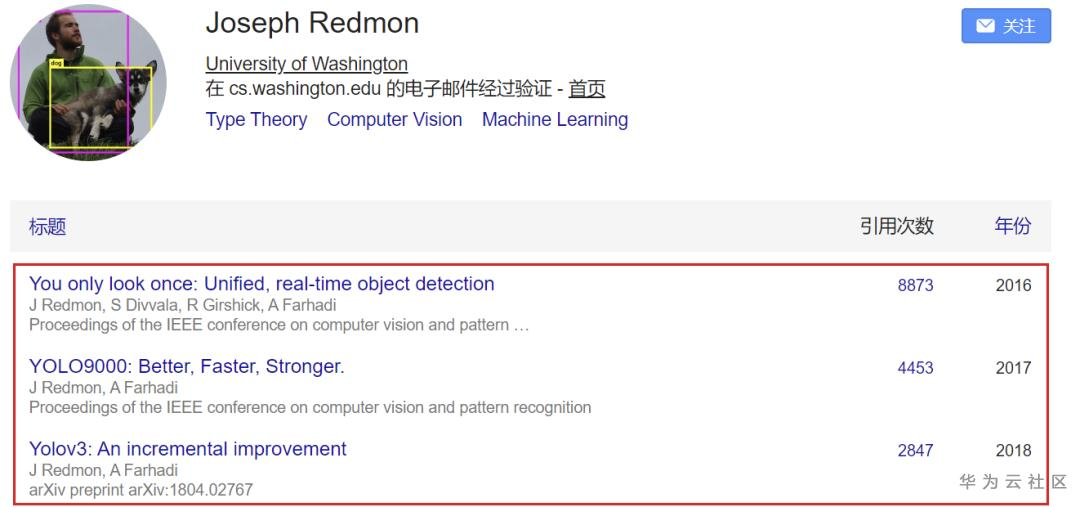Open the YOLO9000: Better, Faster, Stronger paper

tap(187, 367)
